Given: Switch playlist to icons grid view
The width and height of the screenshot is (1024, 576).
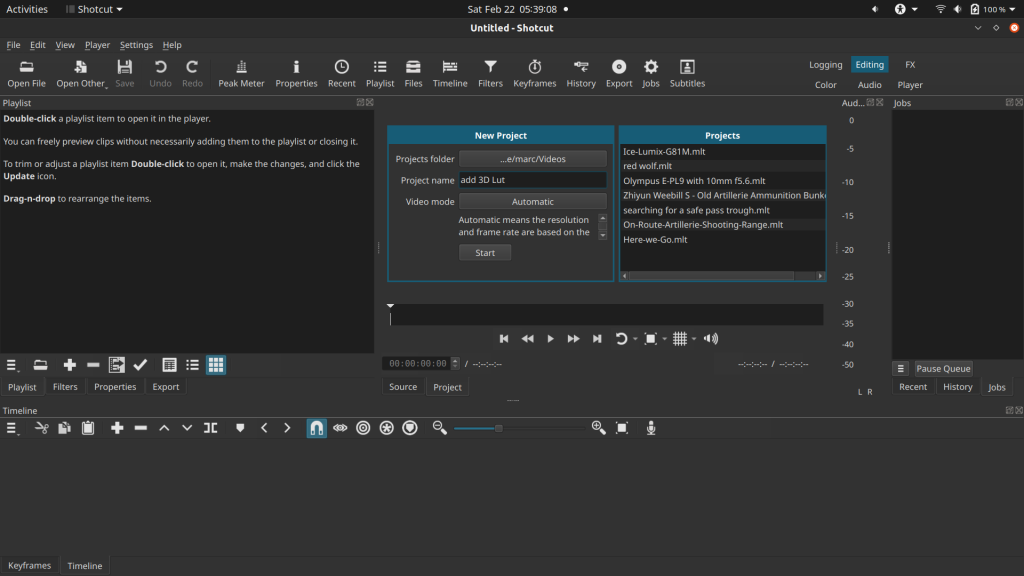Looking at the screenshot, I should click(x=216, y=365).
